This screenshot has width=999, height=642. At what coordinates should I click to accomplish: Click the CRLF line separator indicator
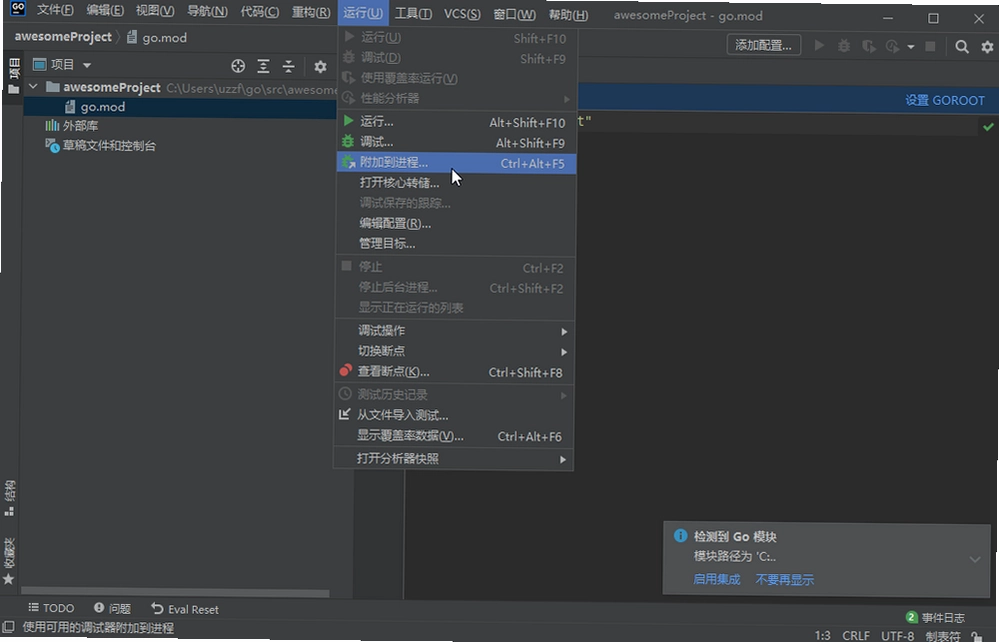tap(856, 635)
